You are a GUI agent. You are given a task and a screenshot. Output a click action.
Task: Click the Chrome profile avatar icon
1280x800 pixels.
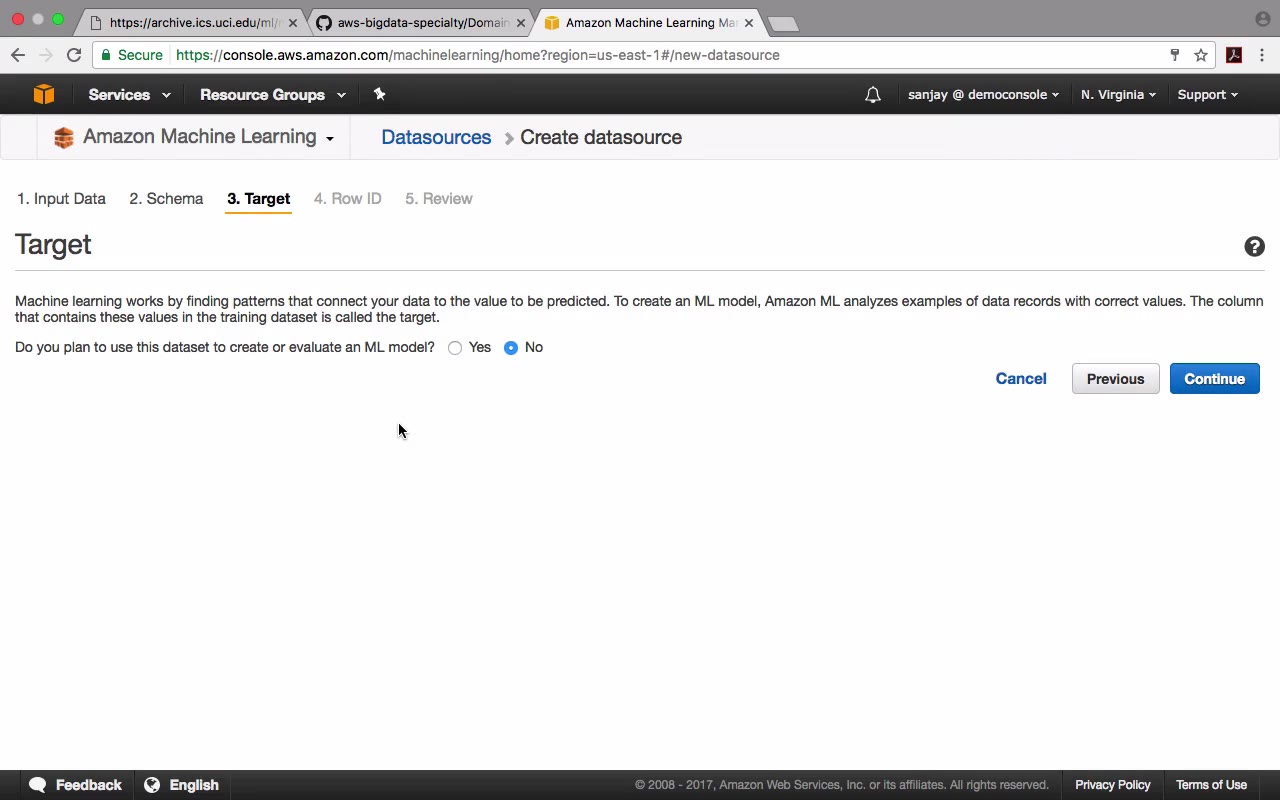pyautogui.click(x=1262, y=19)
